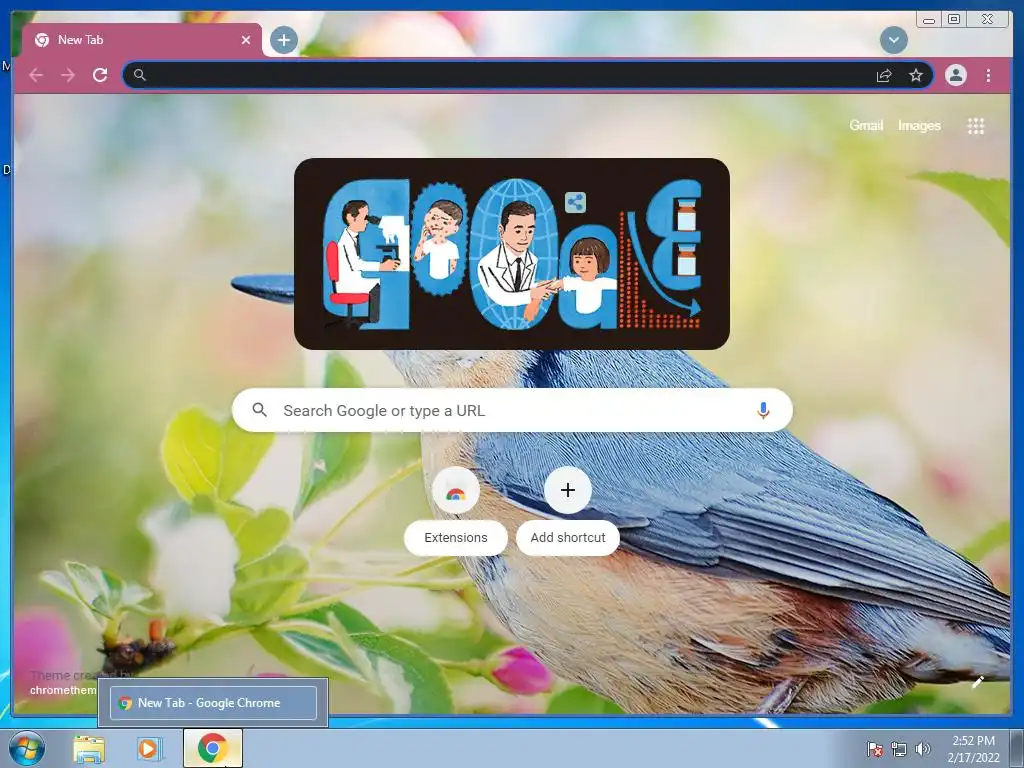
Task: Open Action Center flag in tray
Action: point(874,749)
